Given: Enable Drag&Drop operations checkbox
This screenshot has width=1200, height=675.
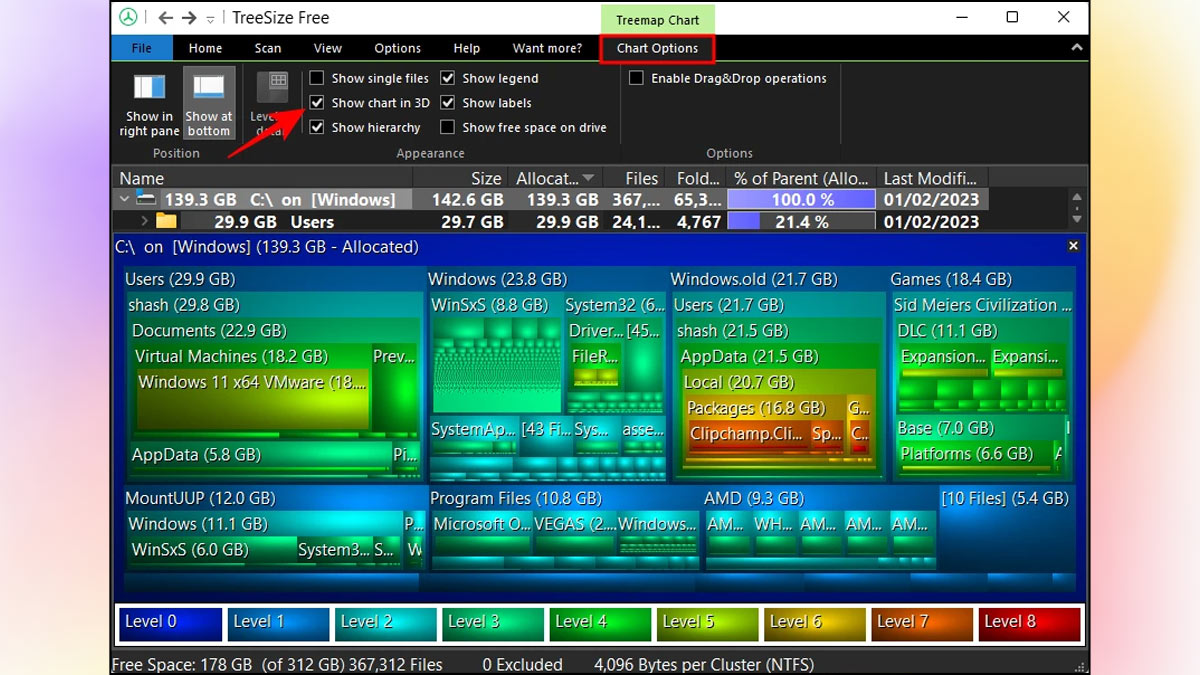Looking at the screenshot, I should (x=636, y=78).
